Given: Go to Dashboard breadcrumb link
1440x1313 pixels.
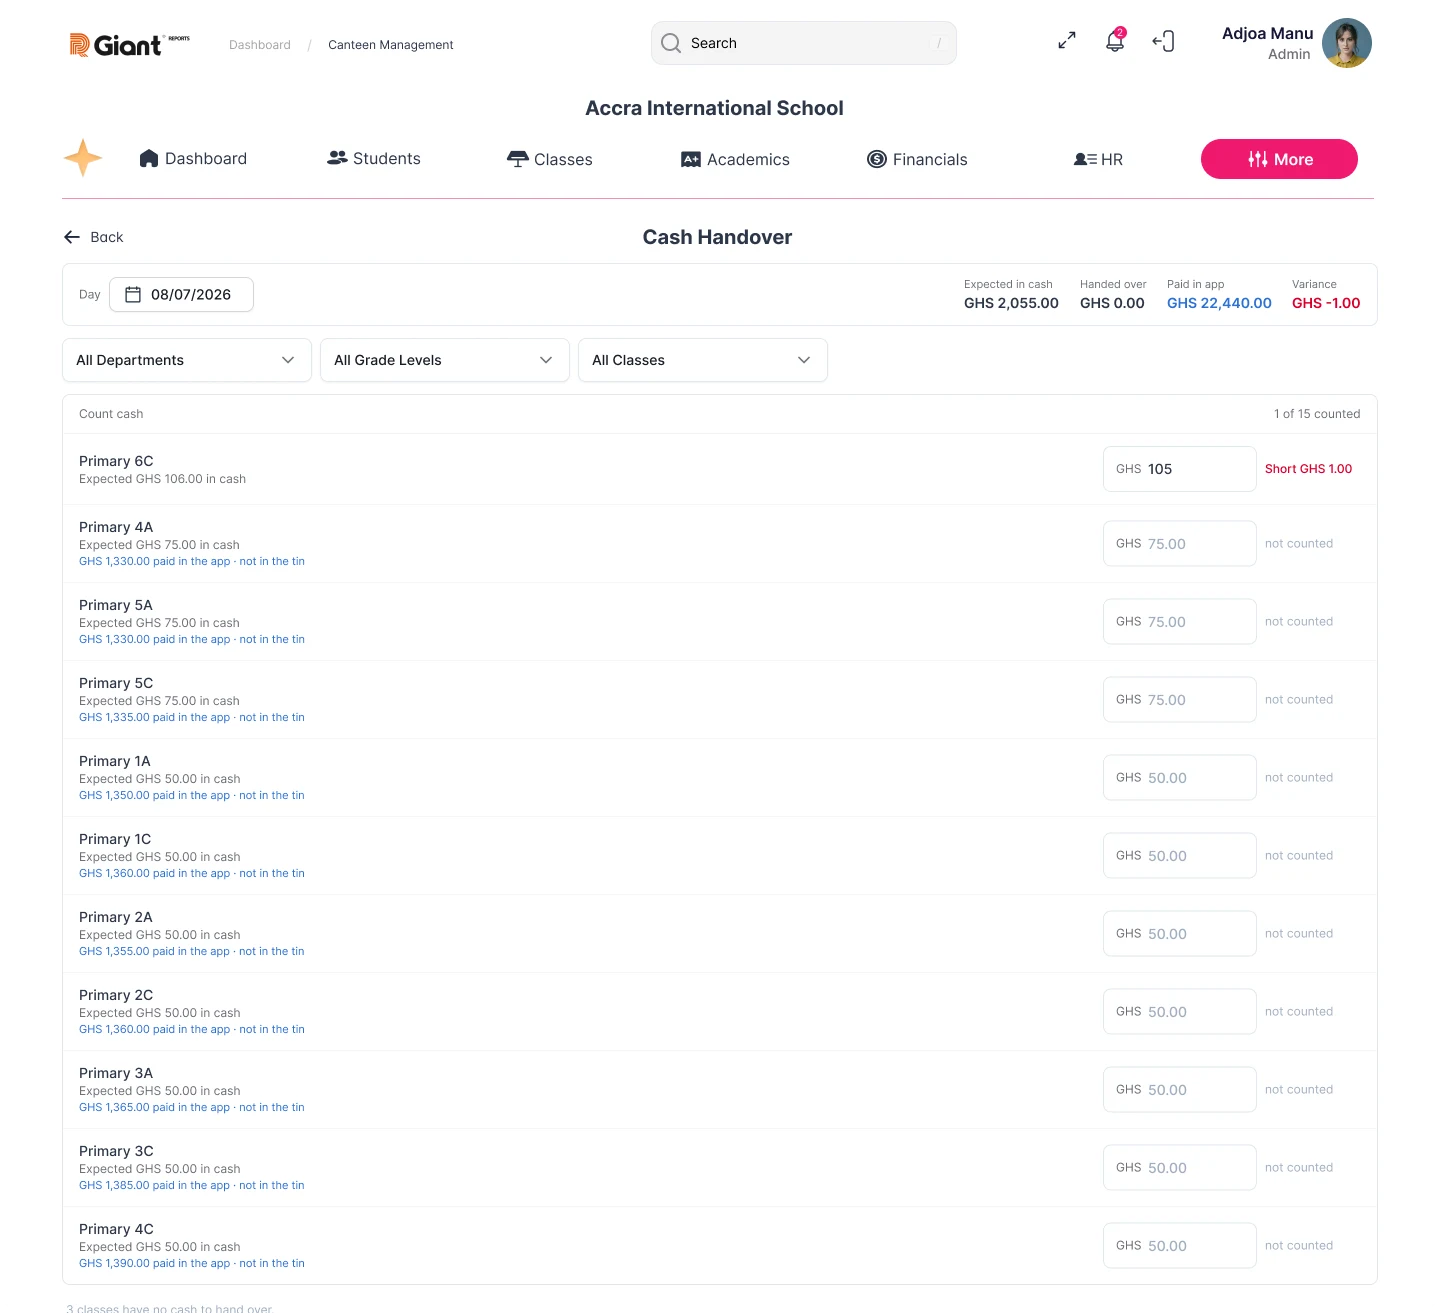Looking at the screenshot, I should 260,45.
